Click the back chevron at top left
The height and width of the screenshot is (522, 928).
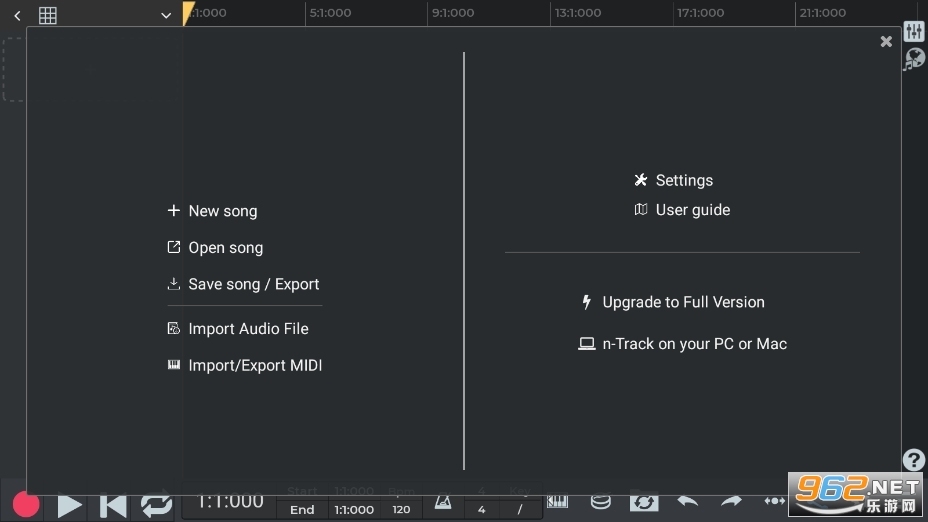pyautogui.click(x=17, y=15)
